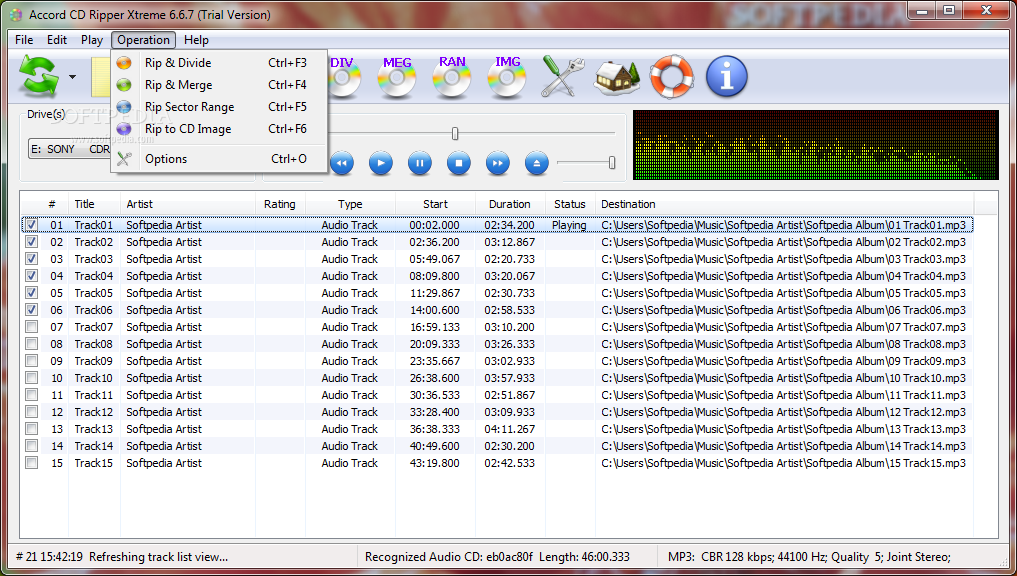
Task: Choose Rip & Merge menu entry
Action: tap(219, 85)
